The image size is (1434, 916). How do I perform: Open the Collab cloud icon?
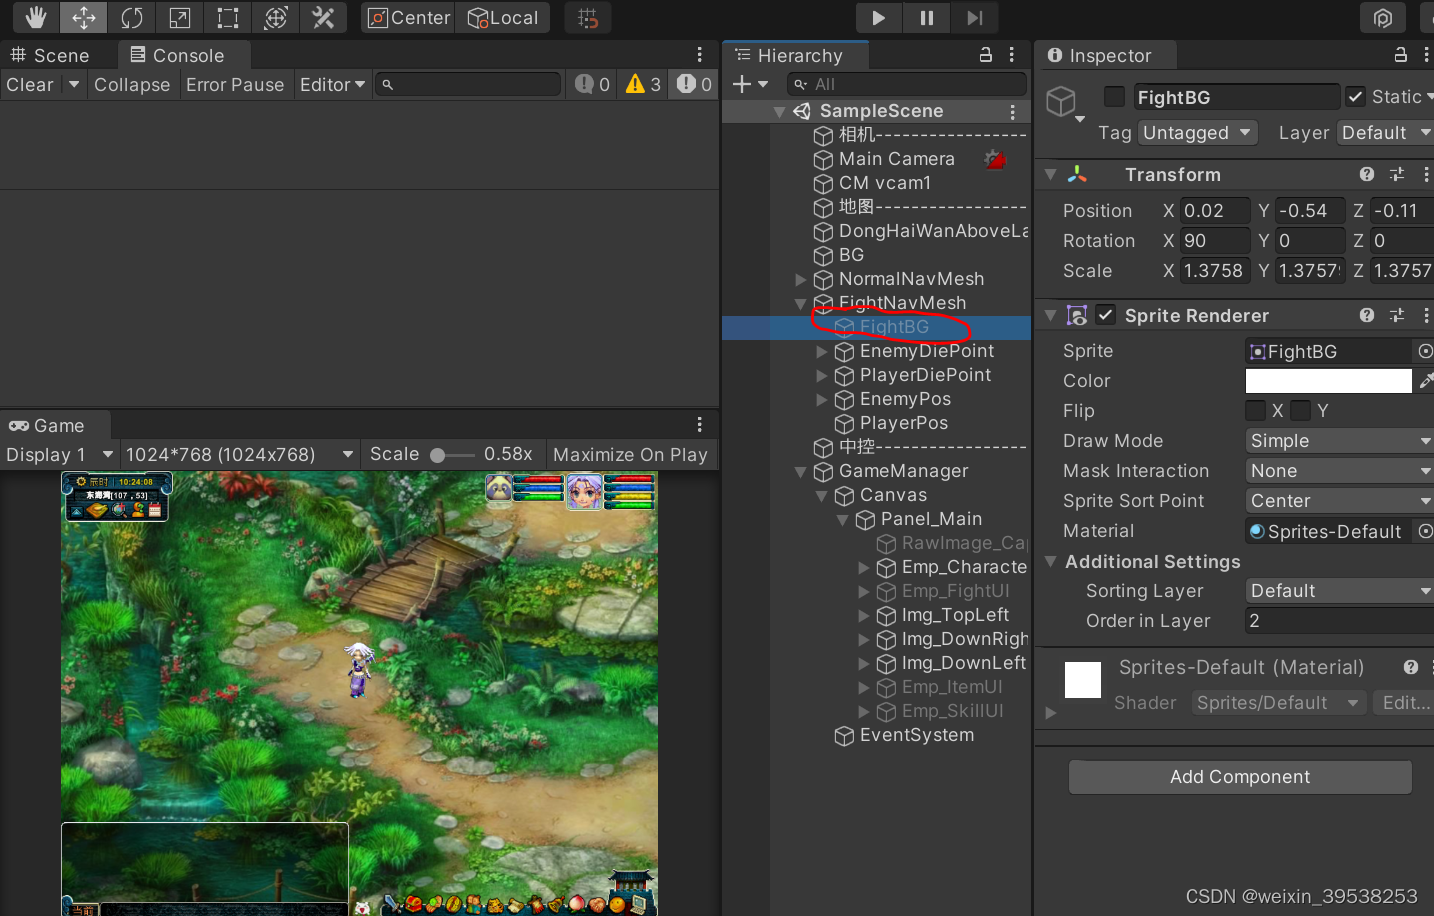(x=1383, y=18)
